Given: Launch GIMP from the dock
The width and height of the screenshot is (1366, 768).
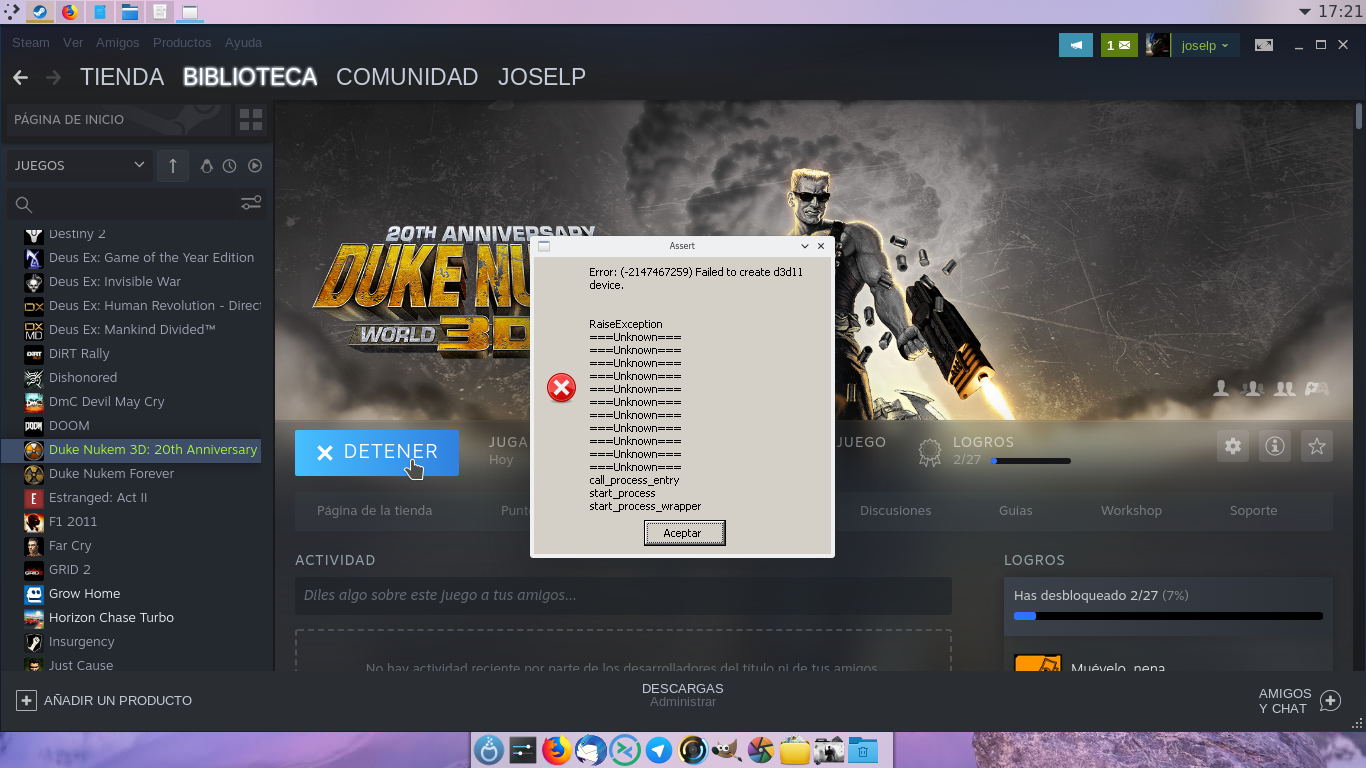Looking at the screenshot, I should tap(727, 750).
